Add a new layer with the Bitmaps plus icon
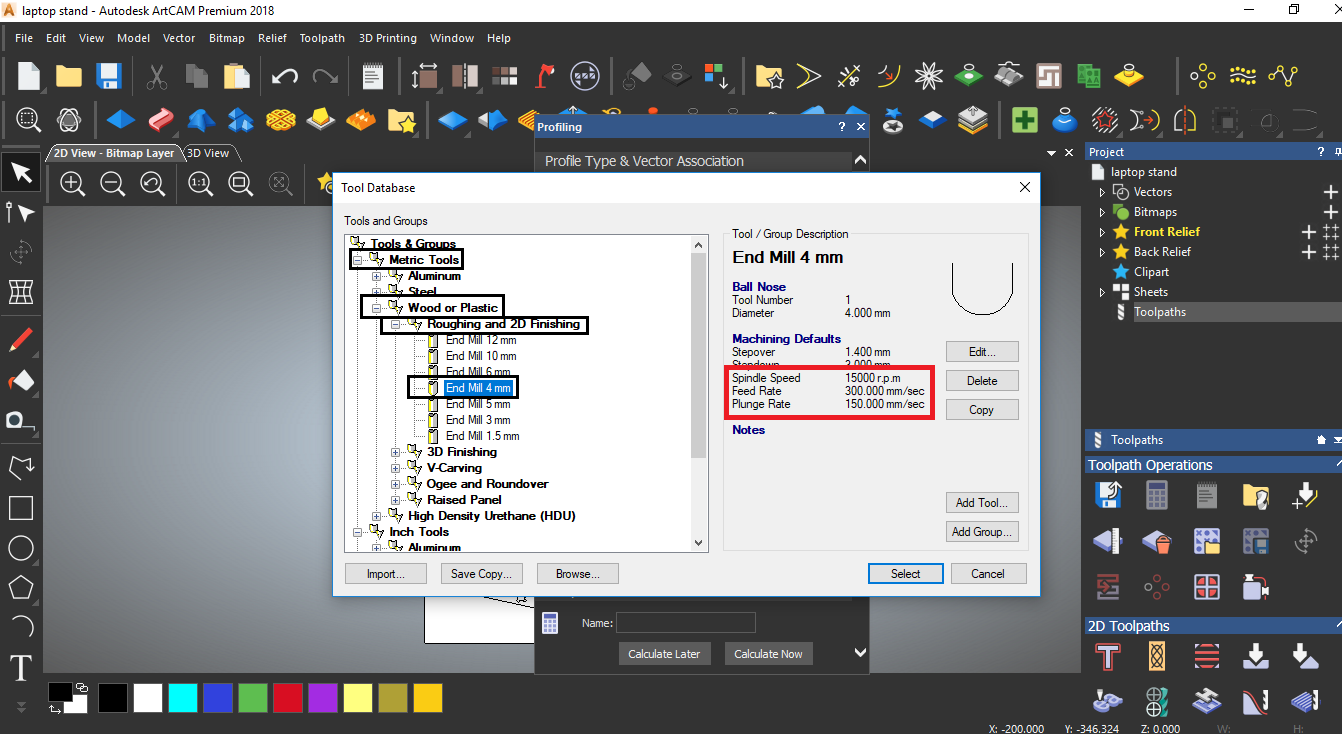This screenshot has width=1342, height=734. click(1330, 212)
